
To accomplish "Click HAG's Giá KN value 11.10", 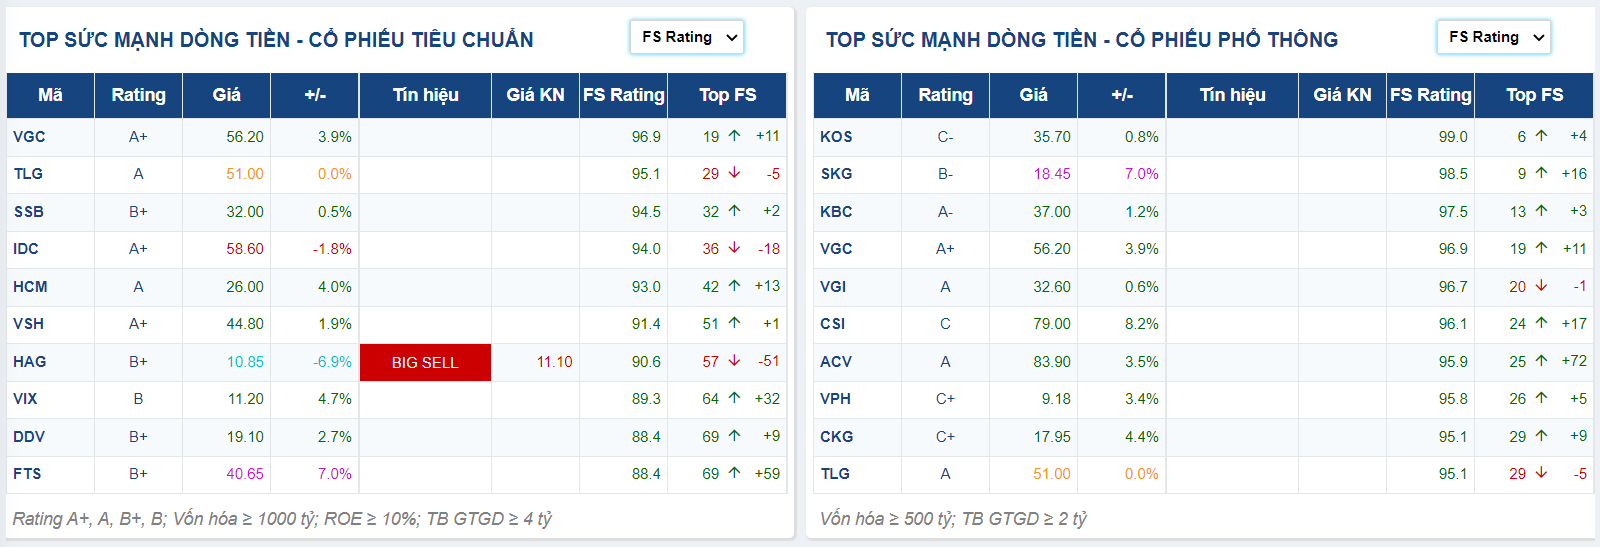I will [x=554, y=362].
